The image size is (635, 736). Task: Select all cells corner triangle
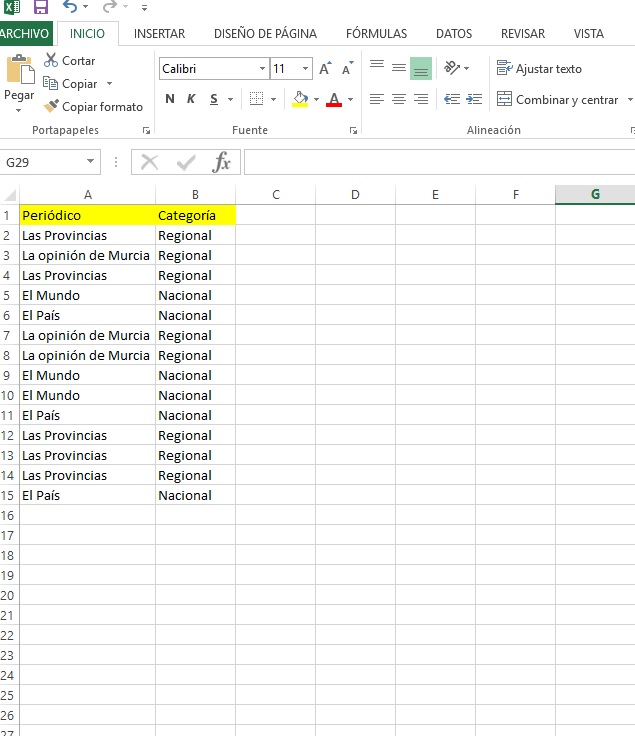[10, 194]
